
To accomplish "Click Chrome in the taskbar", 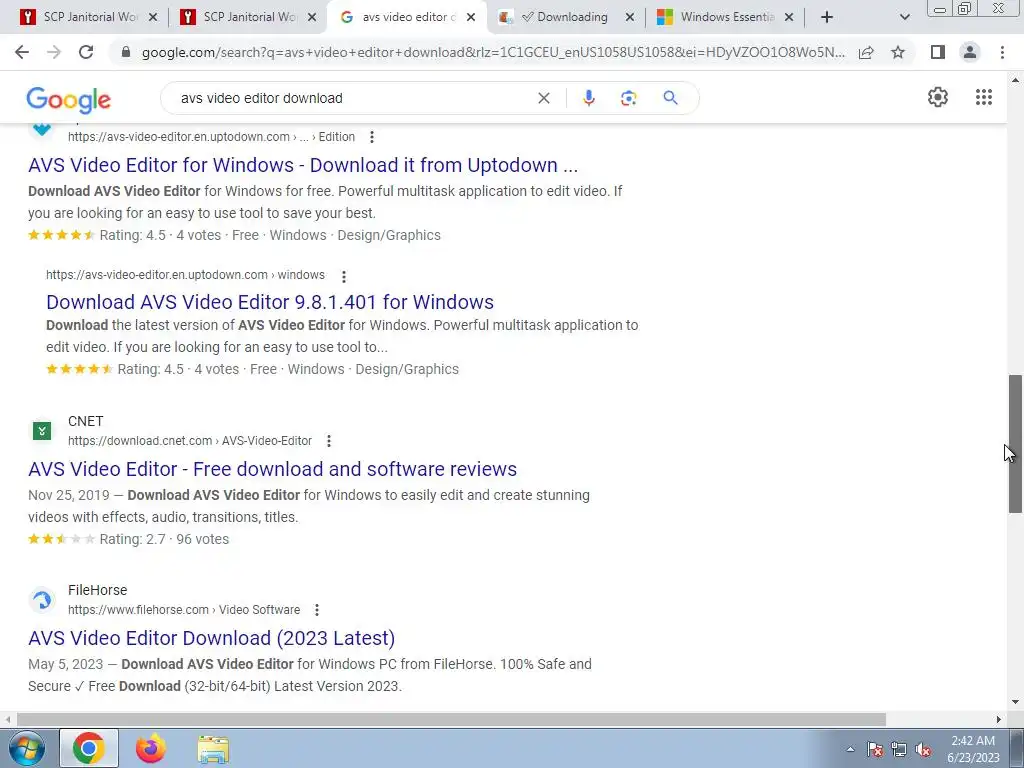I will coord(89,748).
